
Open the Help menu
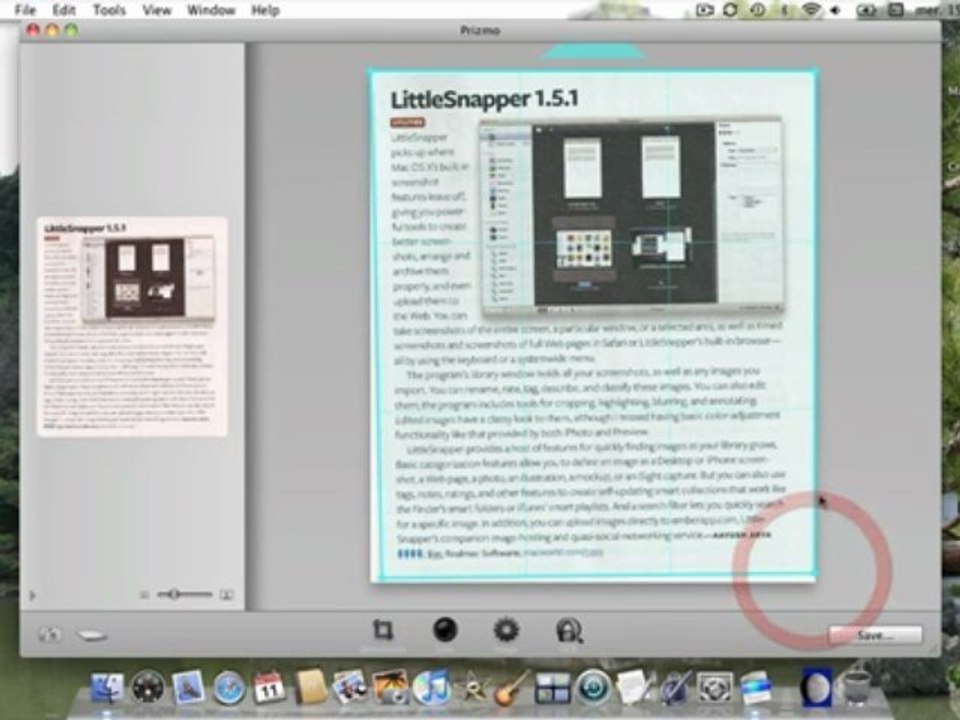pos(265,10)
